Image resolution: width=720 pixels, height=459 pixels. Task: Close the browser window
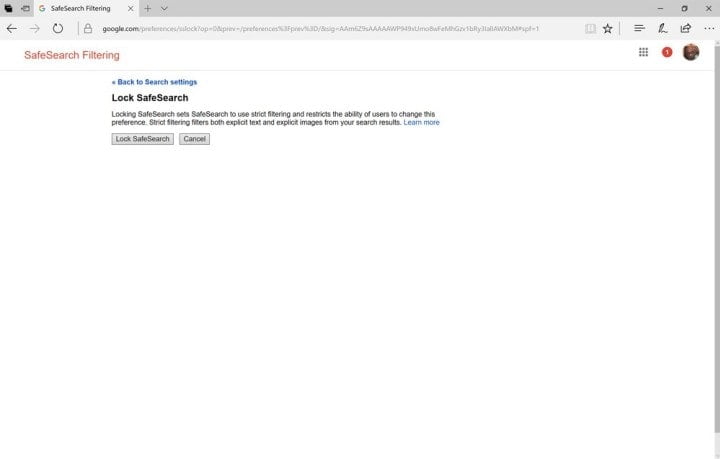coord(709,8)
